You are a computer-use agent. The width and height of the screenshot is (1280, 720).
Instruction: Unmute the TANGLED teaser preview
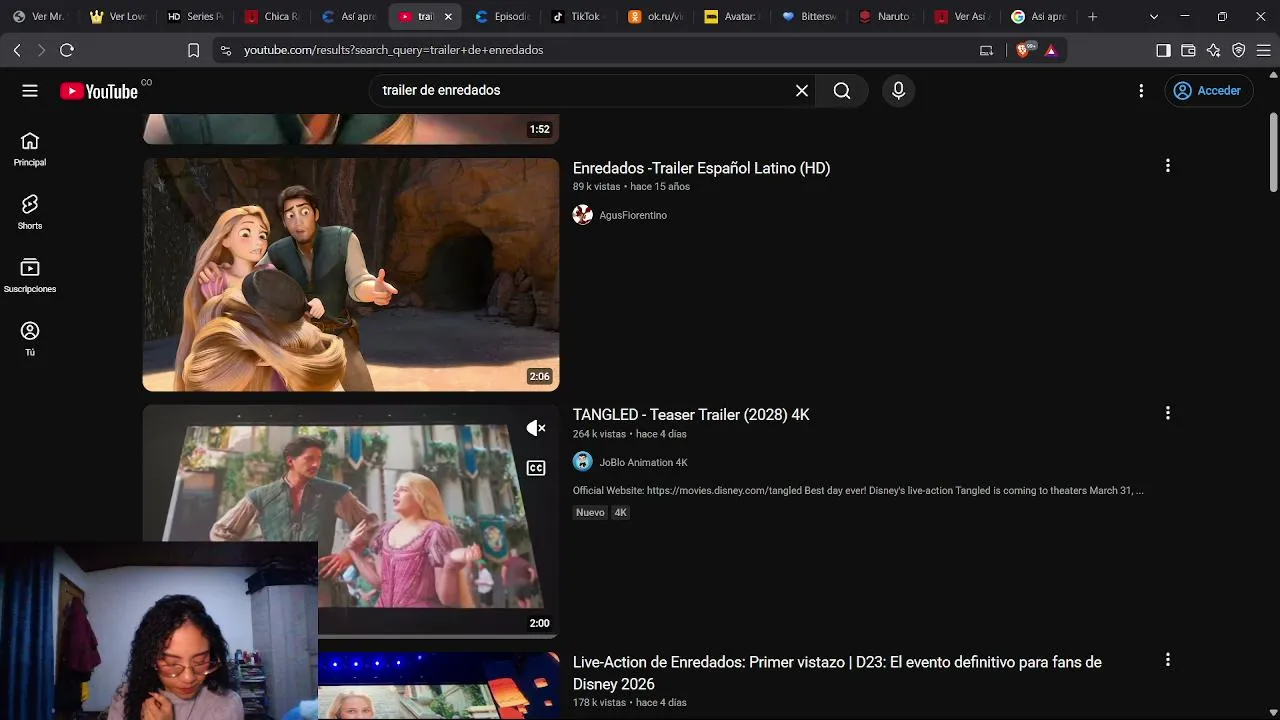pos(536,428)
